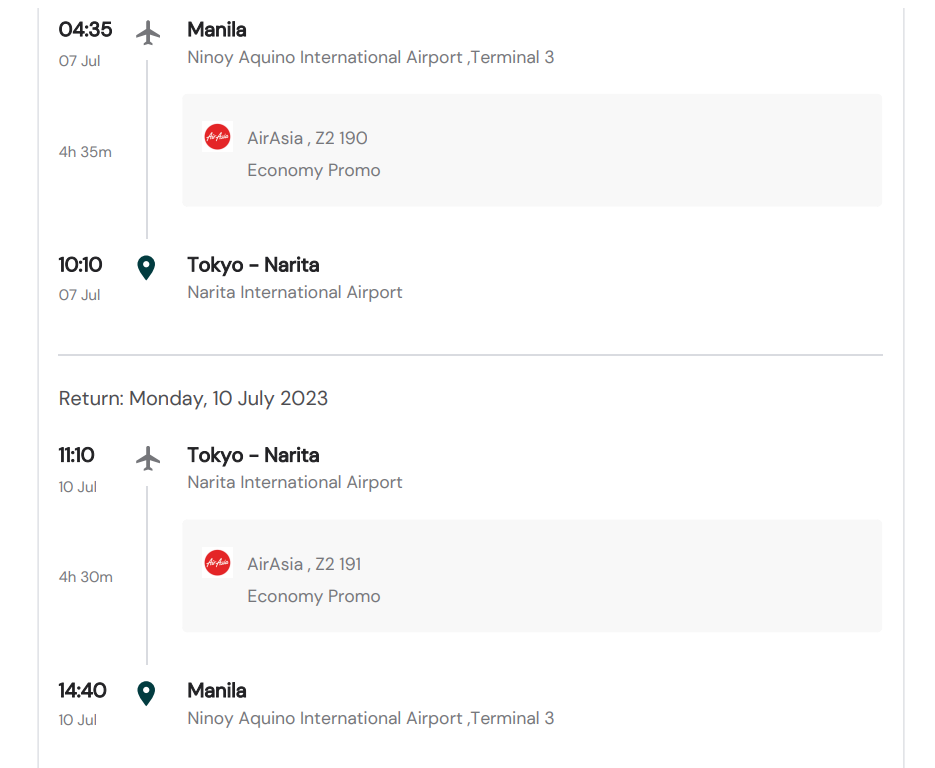Image resolution: width=935 pixels, height=768 pixels.
Task: Click the outbound Tokyo - Narita arrival city name
Action: click(253, 265)
